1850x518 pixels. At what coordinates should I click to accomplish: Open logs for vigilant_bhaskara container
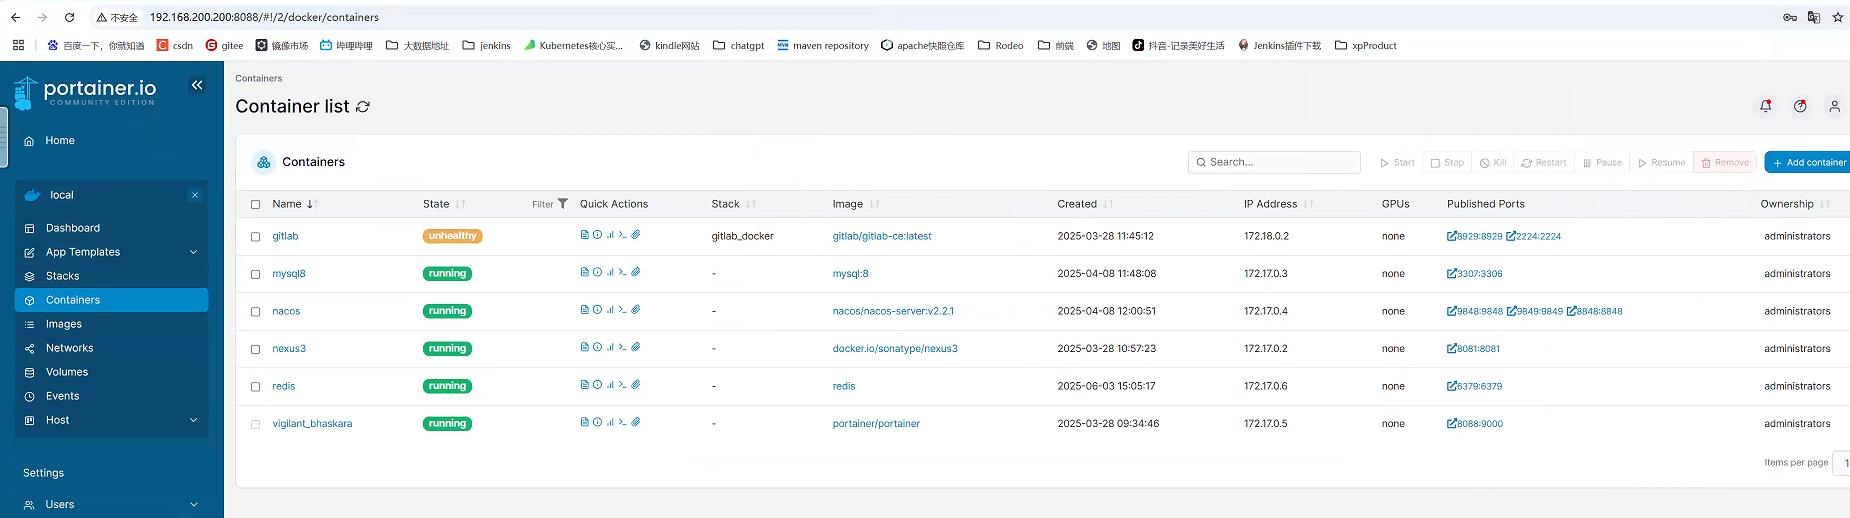585,422
